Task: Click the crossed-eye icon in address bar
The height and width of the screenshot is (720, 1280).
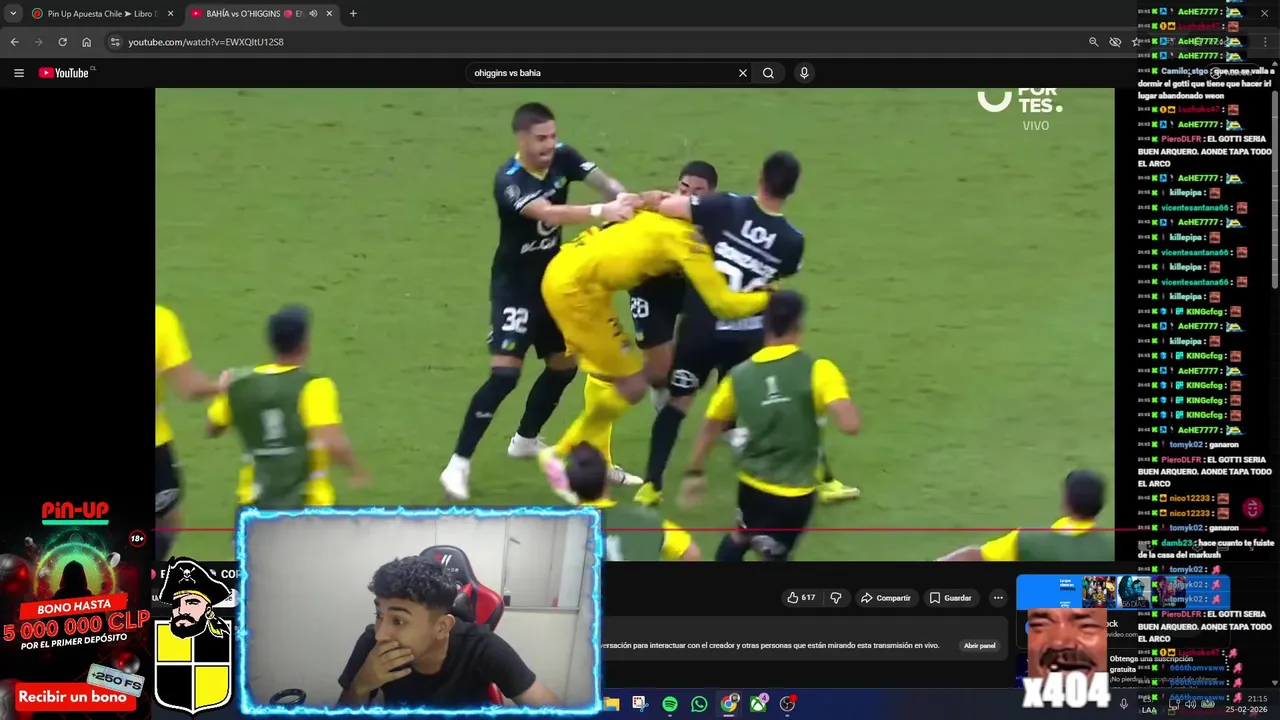Action: point(1115,42)
